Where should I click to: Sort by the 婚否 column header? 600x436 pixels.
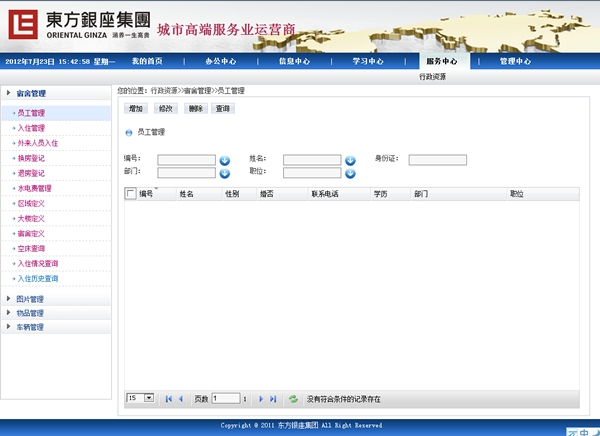point(282,194)
